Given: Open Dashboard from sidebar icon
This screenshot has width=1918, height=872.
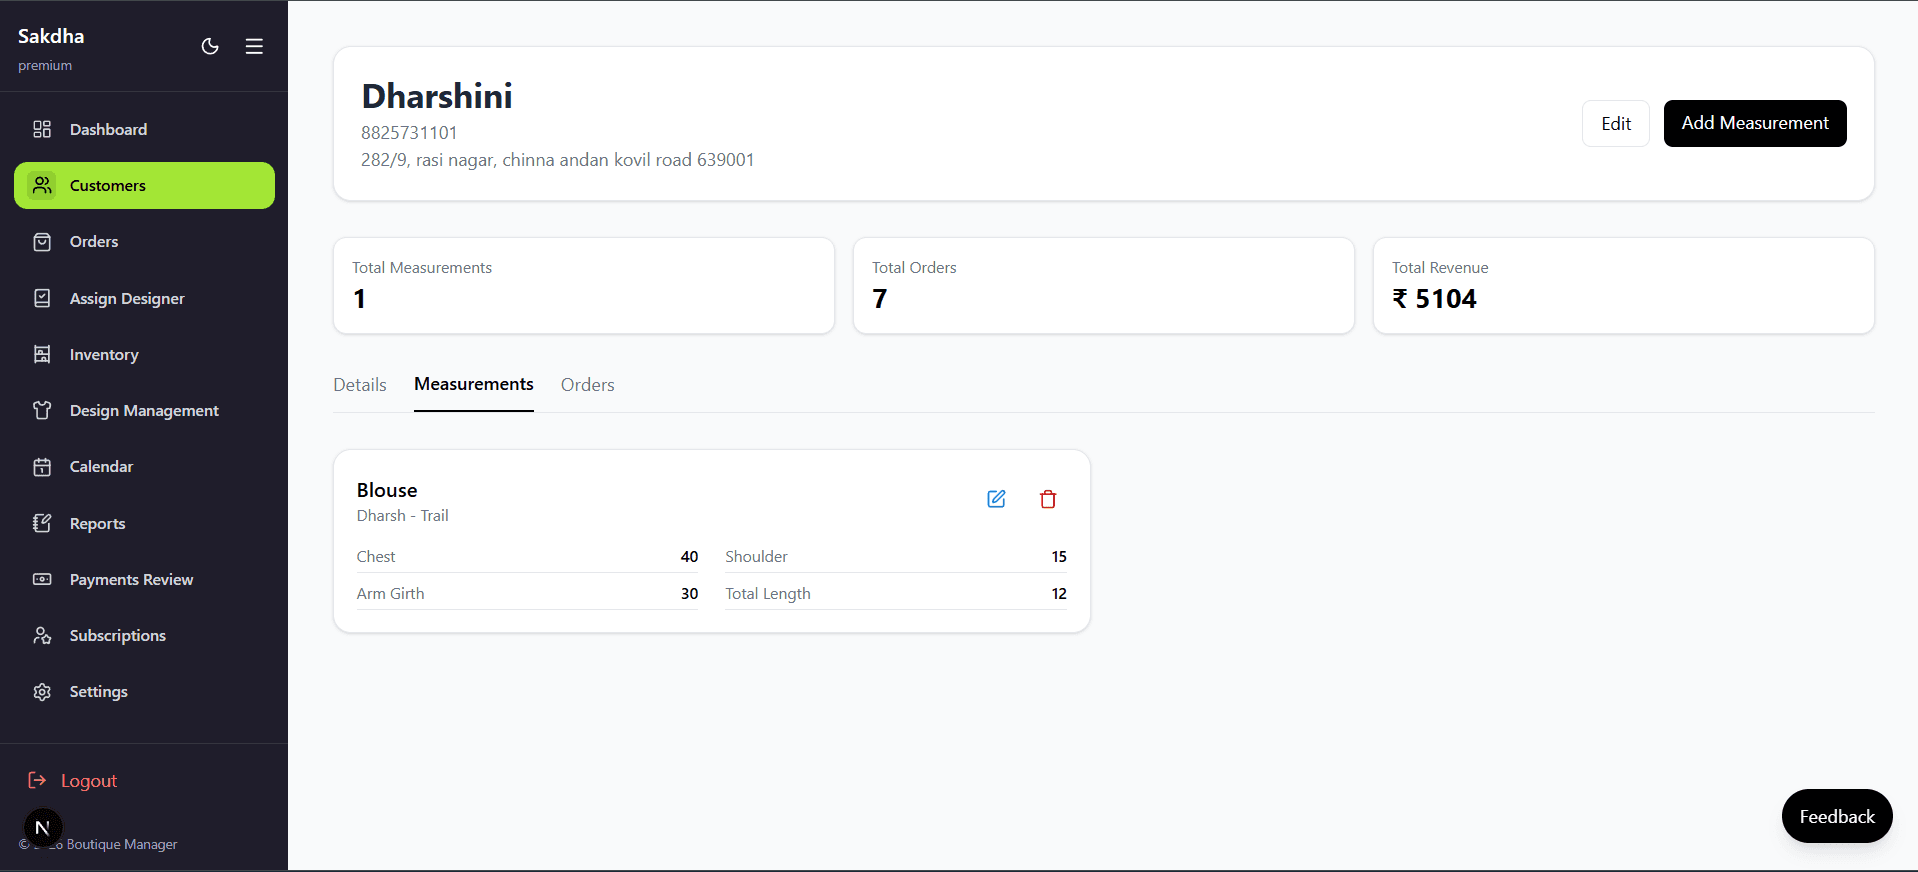Looking at the screenshot, I should point(42,129).
